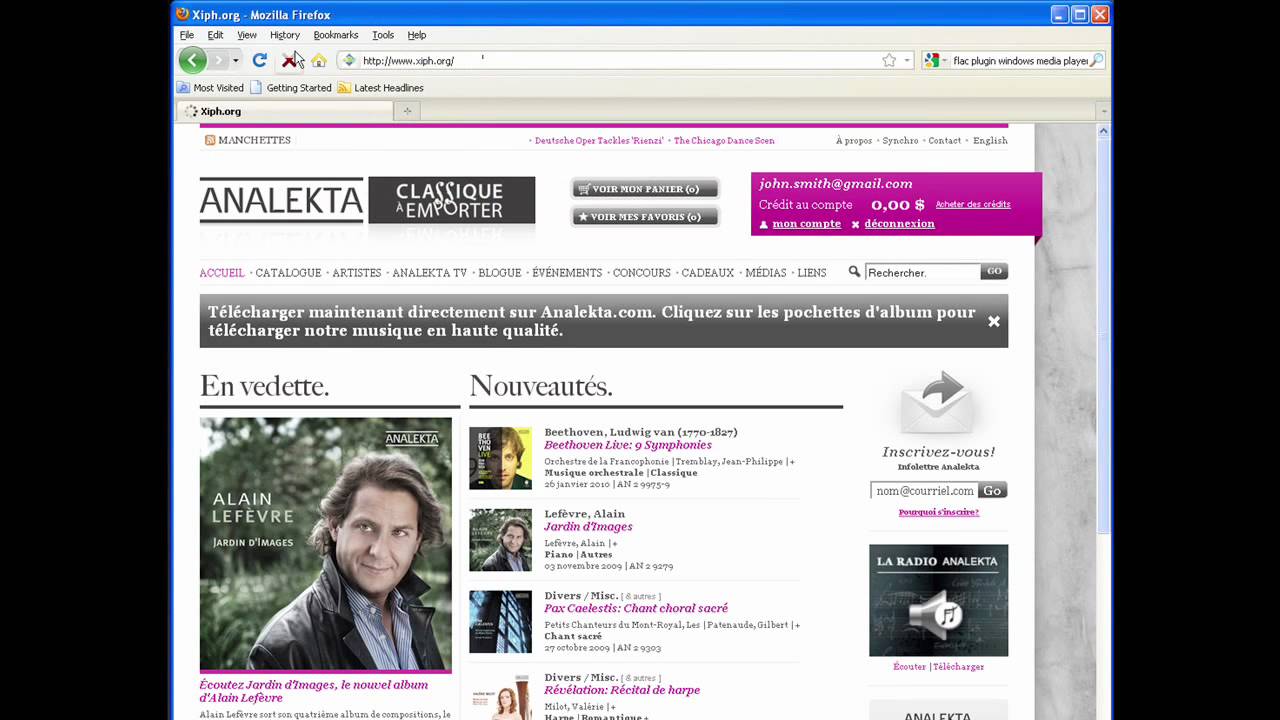Click the Classique à Emporter banner
The width and height of the screenshot is (1280, 720).
(x=452, y=200)
